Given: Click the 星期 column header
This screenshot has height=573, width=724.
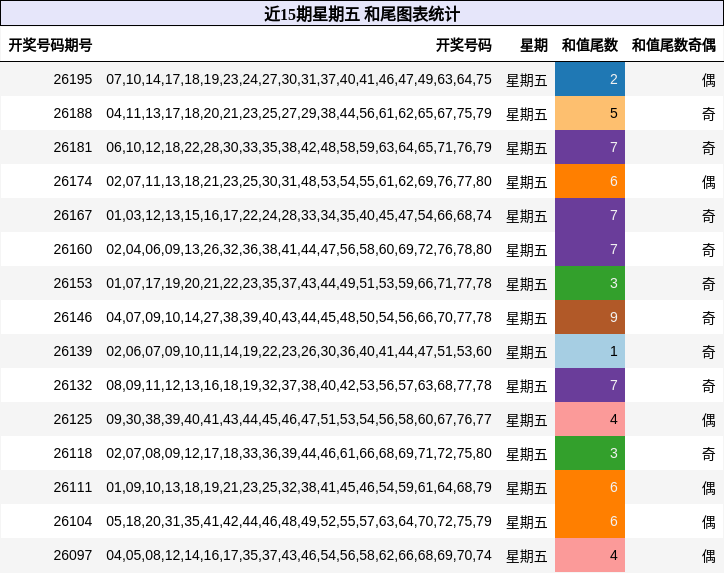Looking at the screenshot, I should pyautogui.click(x=534, y=45).
